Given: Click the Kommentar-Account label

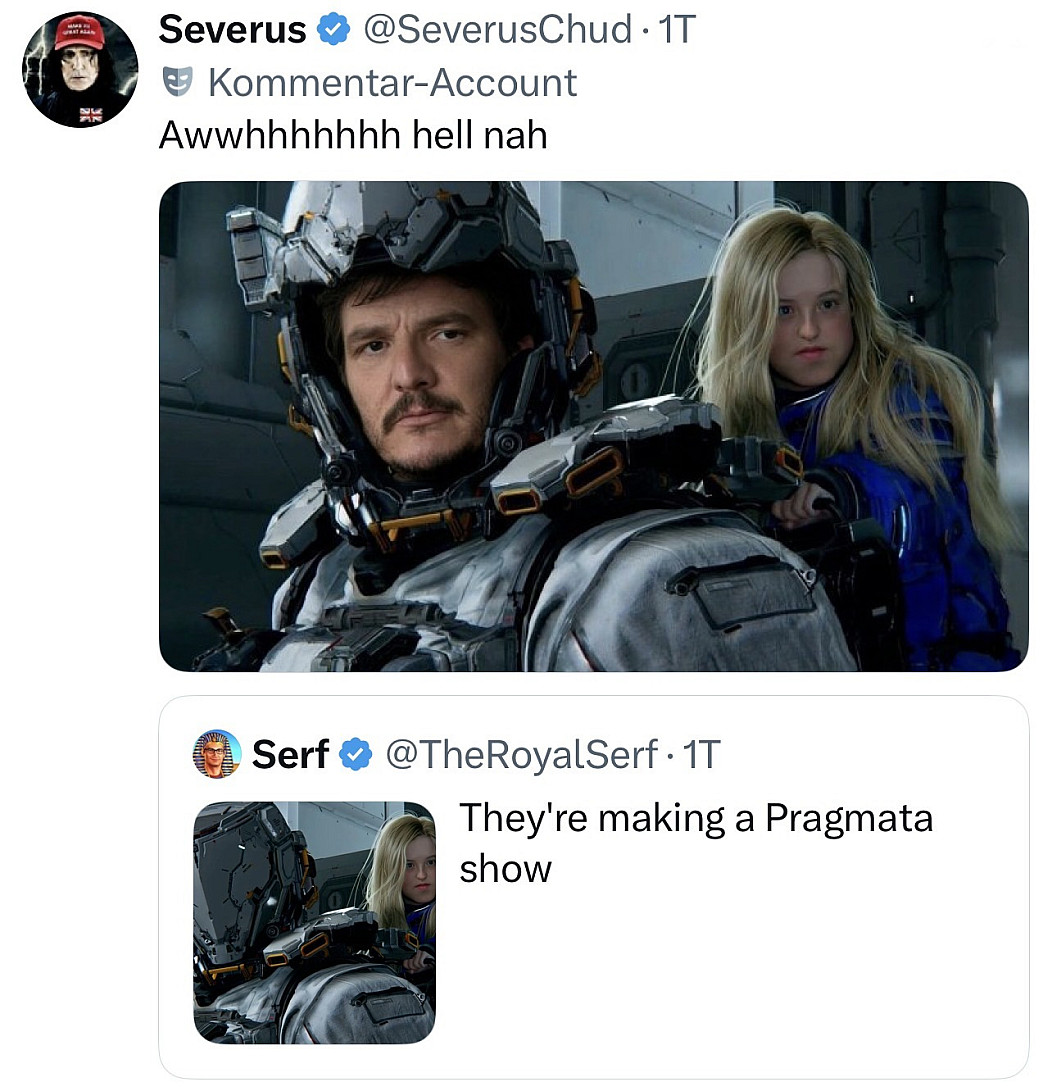Looking at the screenshot, I should point(392,82).
